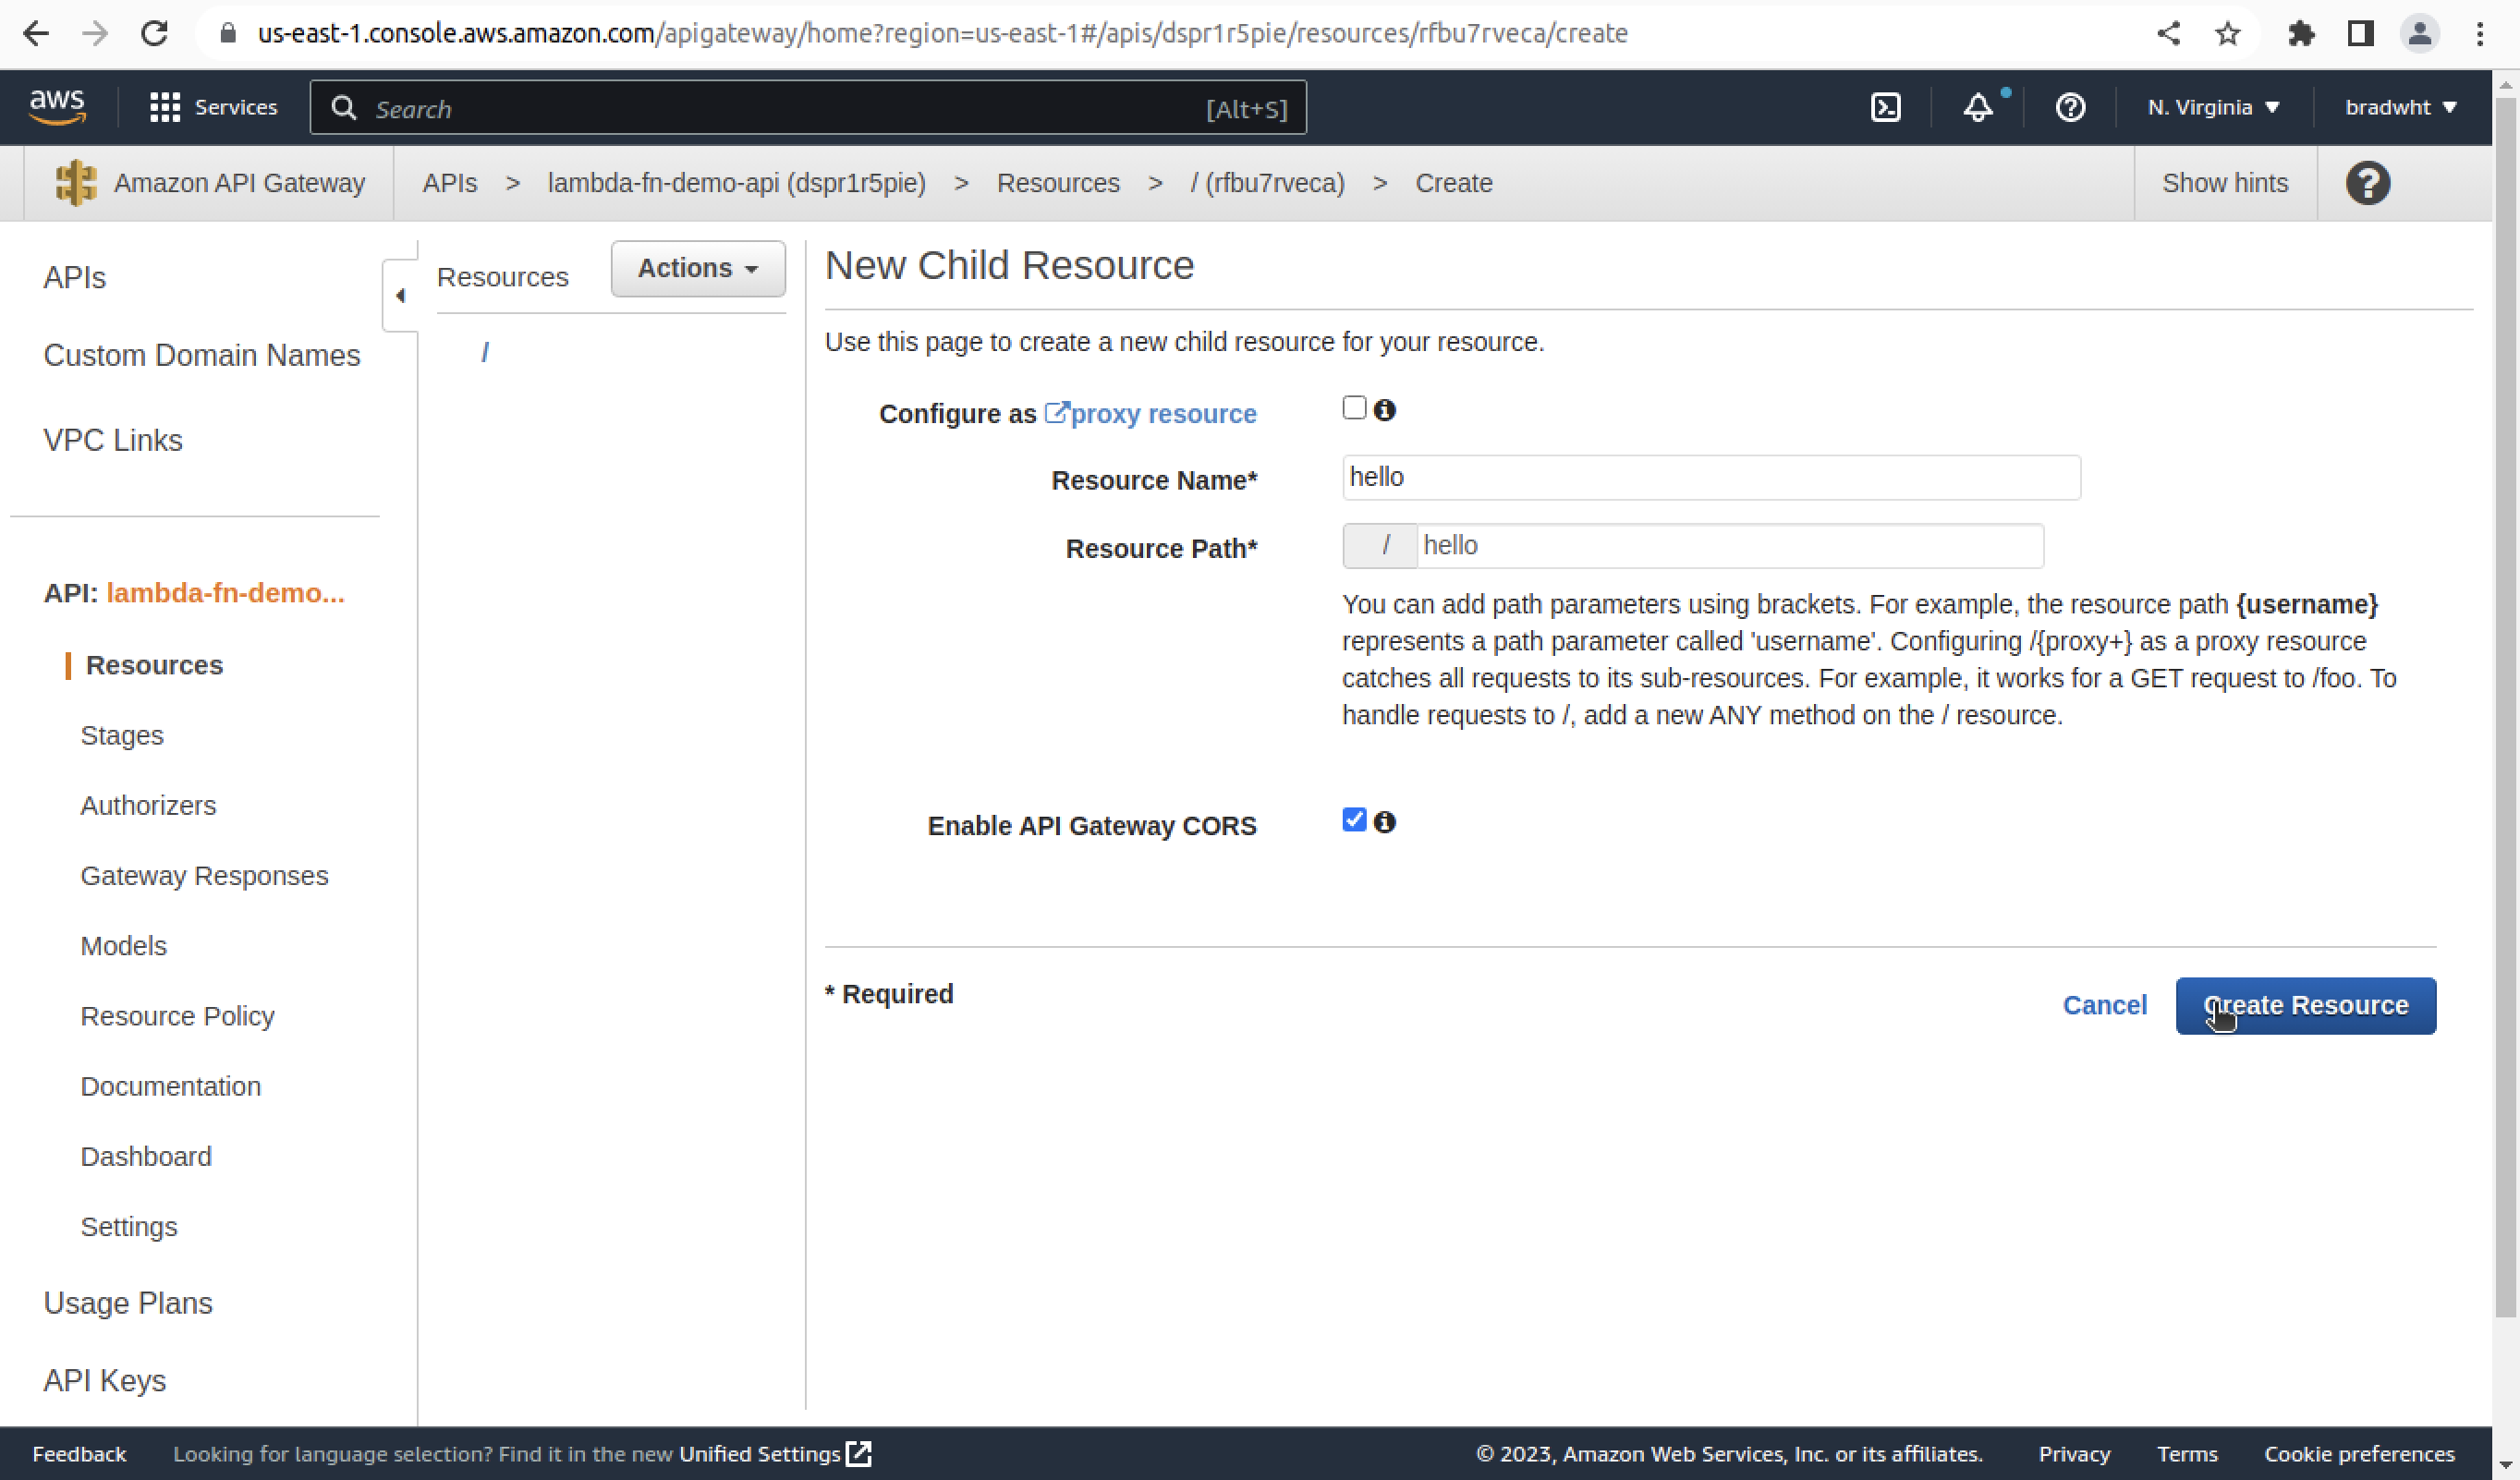Screen dimensions: 2520x1480
Task: Open Terms link in footer
Action: pos(2187,1454)
